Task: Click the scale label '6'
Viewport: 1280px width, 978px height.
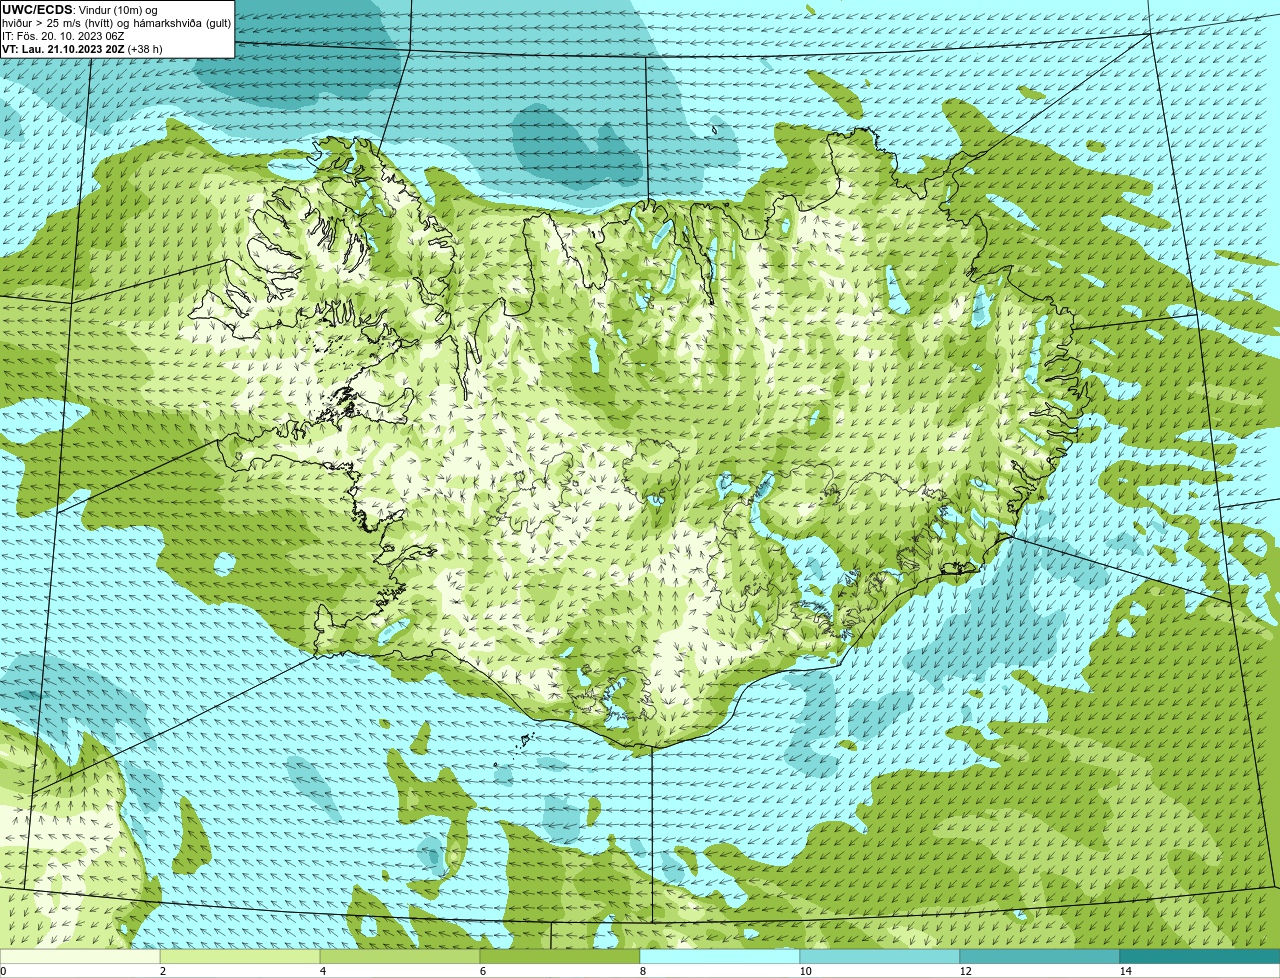Action: pyautogui.click(x=482, y=971)
